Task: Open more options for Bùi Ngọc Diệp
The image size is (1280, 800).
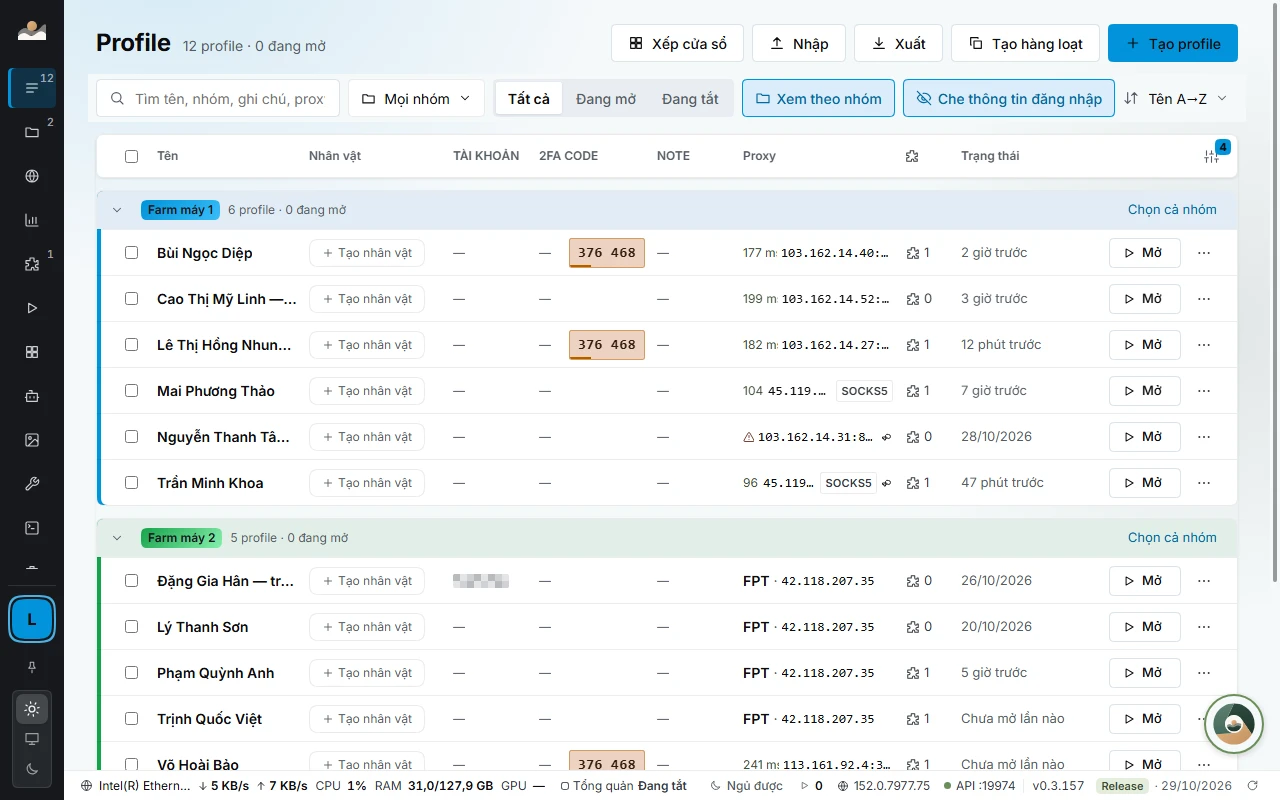Action: pyautogui.click(x=1204, y=253)
